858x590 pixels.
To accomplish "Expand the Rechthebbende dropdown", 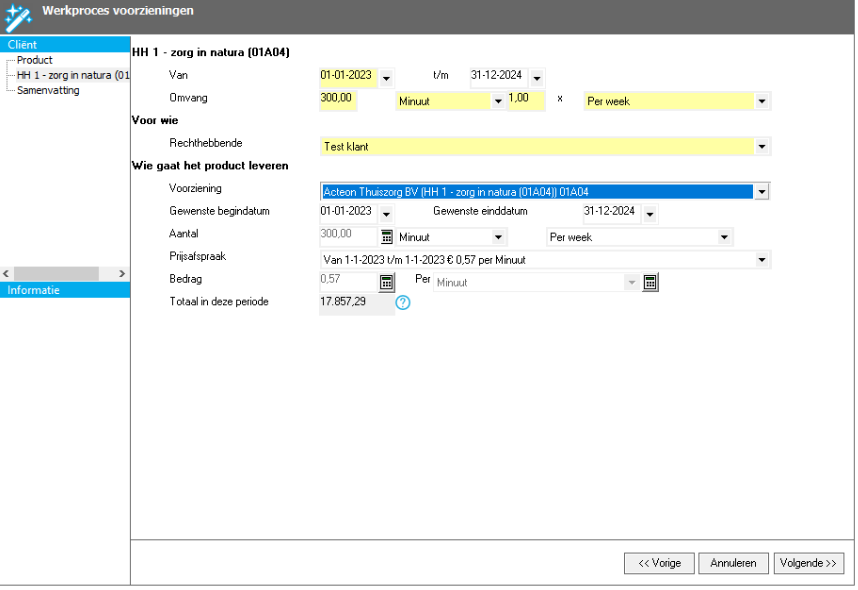I will click(763, 147).
